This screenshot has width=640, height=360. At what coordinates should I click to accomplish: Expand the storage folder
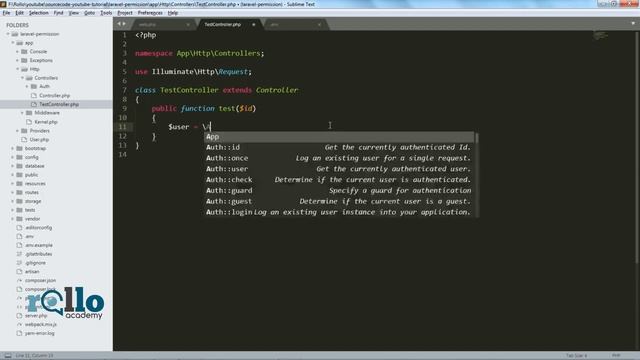[13, 201]
